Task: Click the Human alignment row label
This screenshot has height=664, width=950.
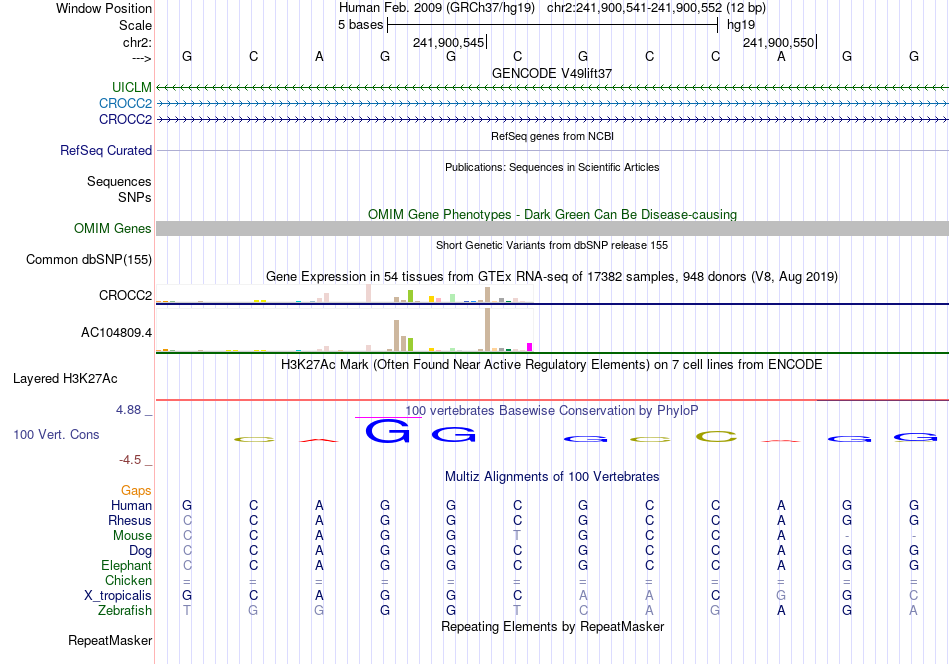Action: (131, 505)
